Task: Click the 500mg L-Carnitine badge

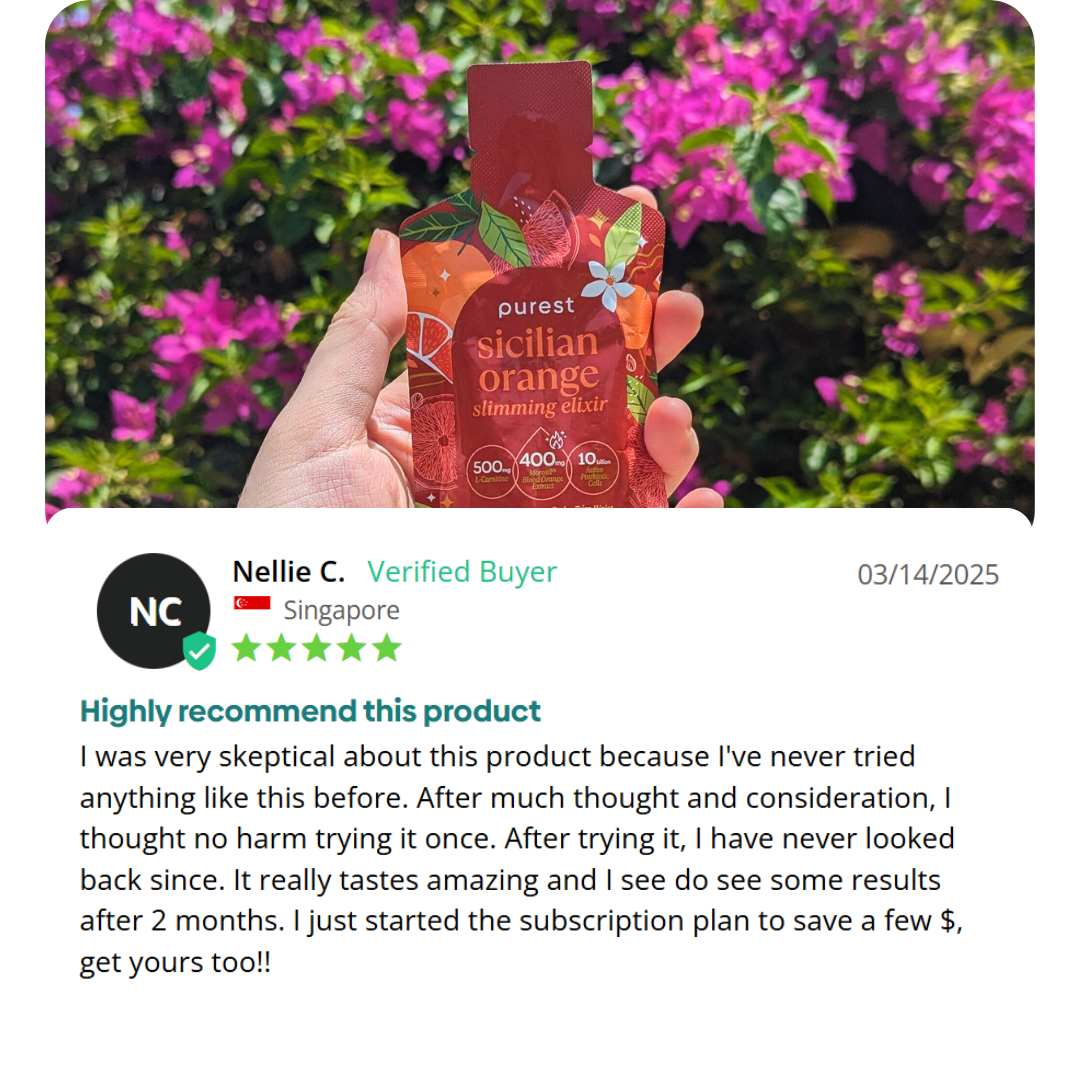Action: tap(491, 470)
